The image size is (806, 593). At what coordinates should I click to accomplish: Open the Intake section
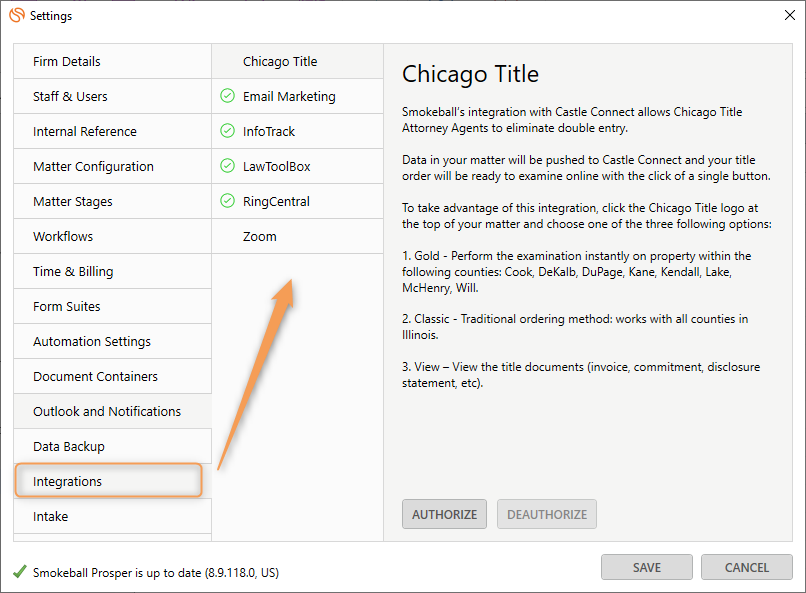tap(113, 515)
